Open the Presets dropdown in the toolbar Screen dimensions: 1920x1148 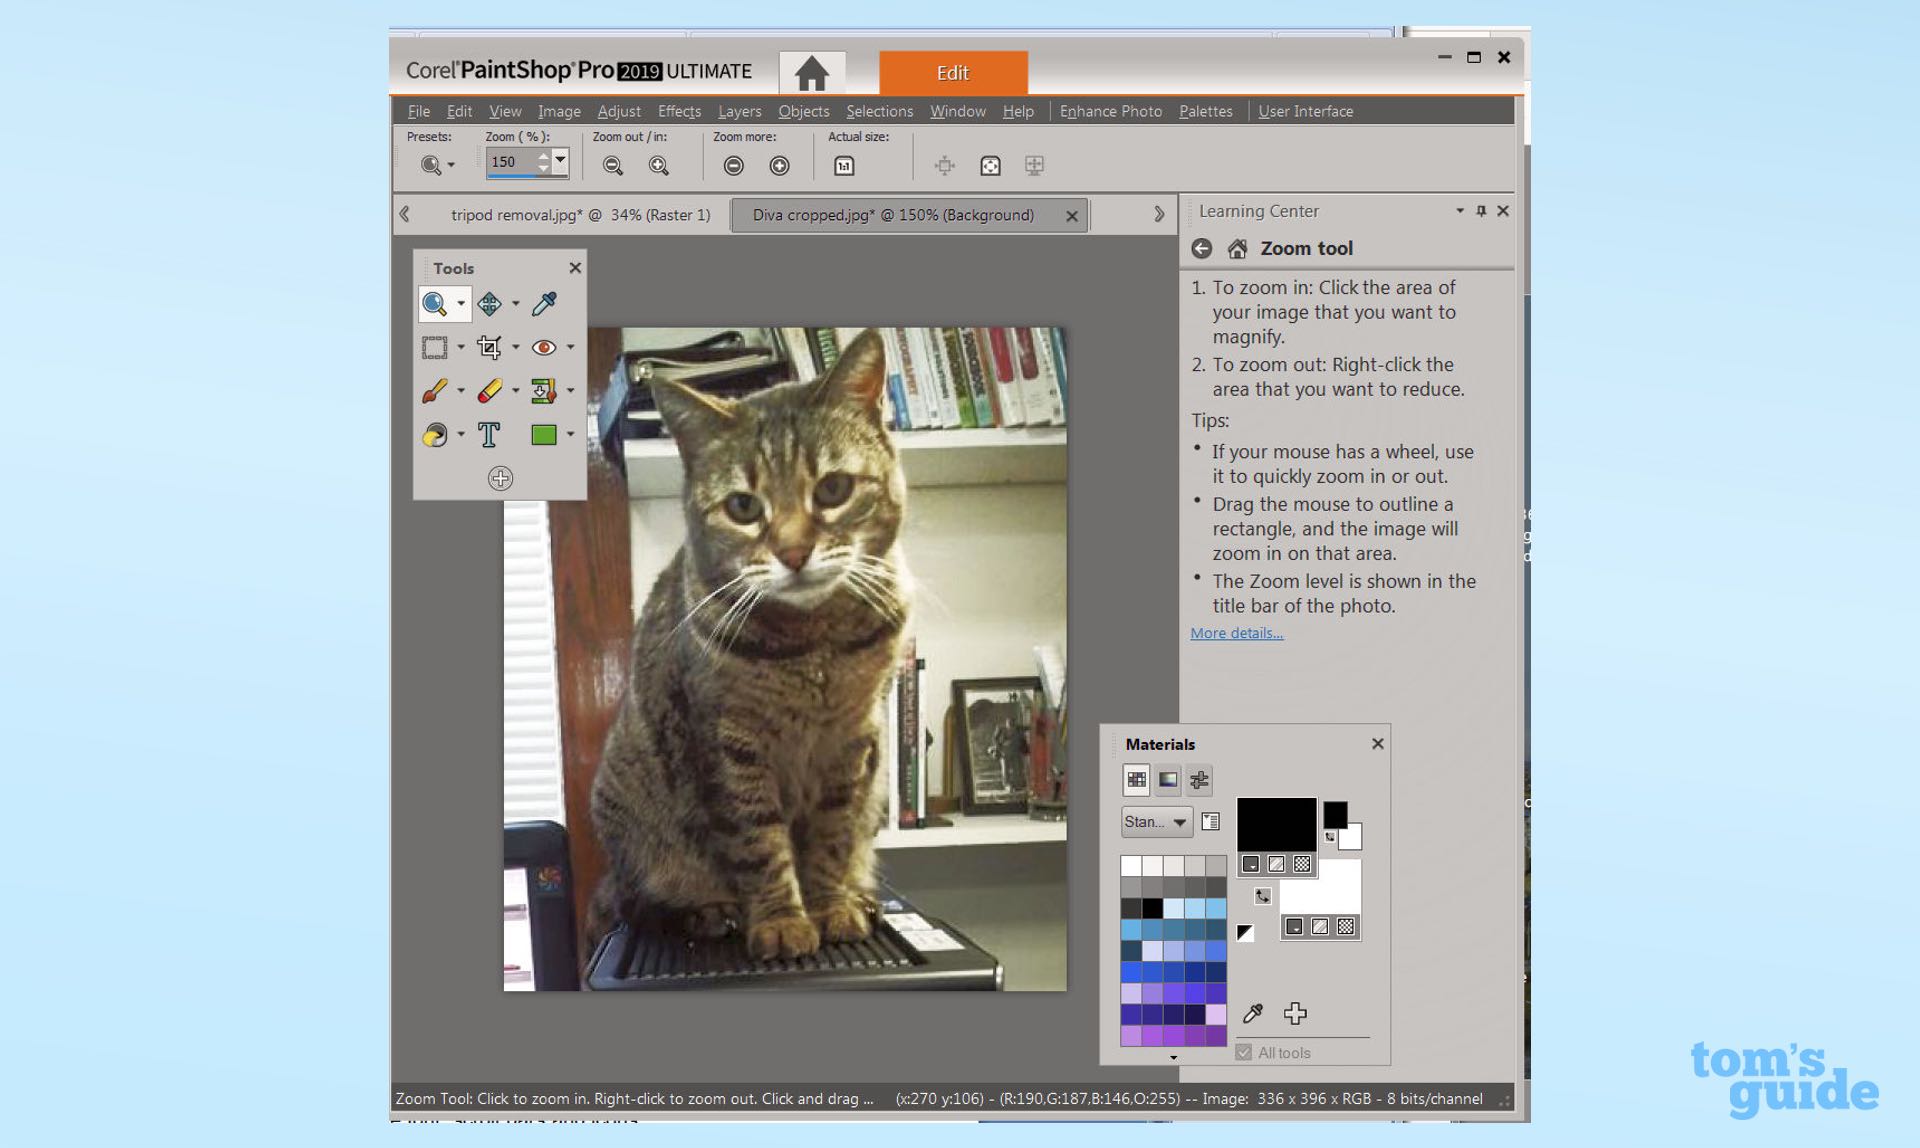click(449, 165)
